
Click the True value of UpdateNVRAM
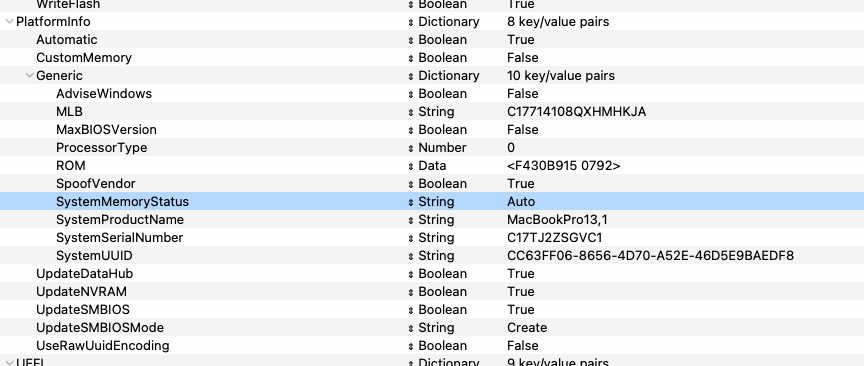pyautogui.click(x=521, y=292)
